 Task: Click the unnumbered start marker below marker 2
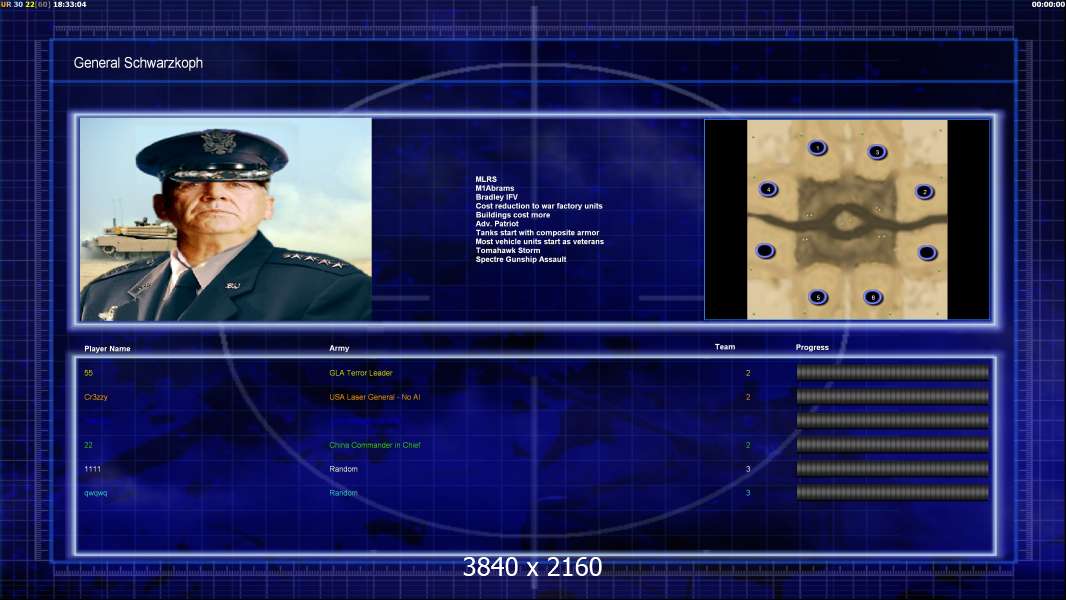927,253
